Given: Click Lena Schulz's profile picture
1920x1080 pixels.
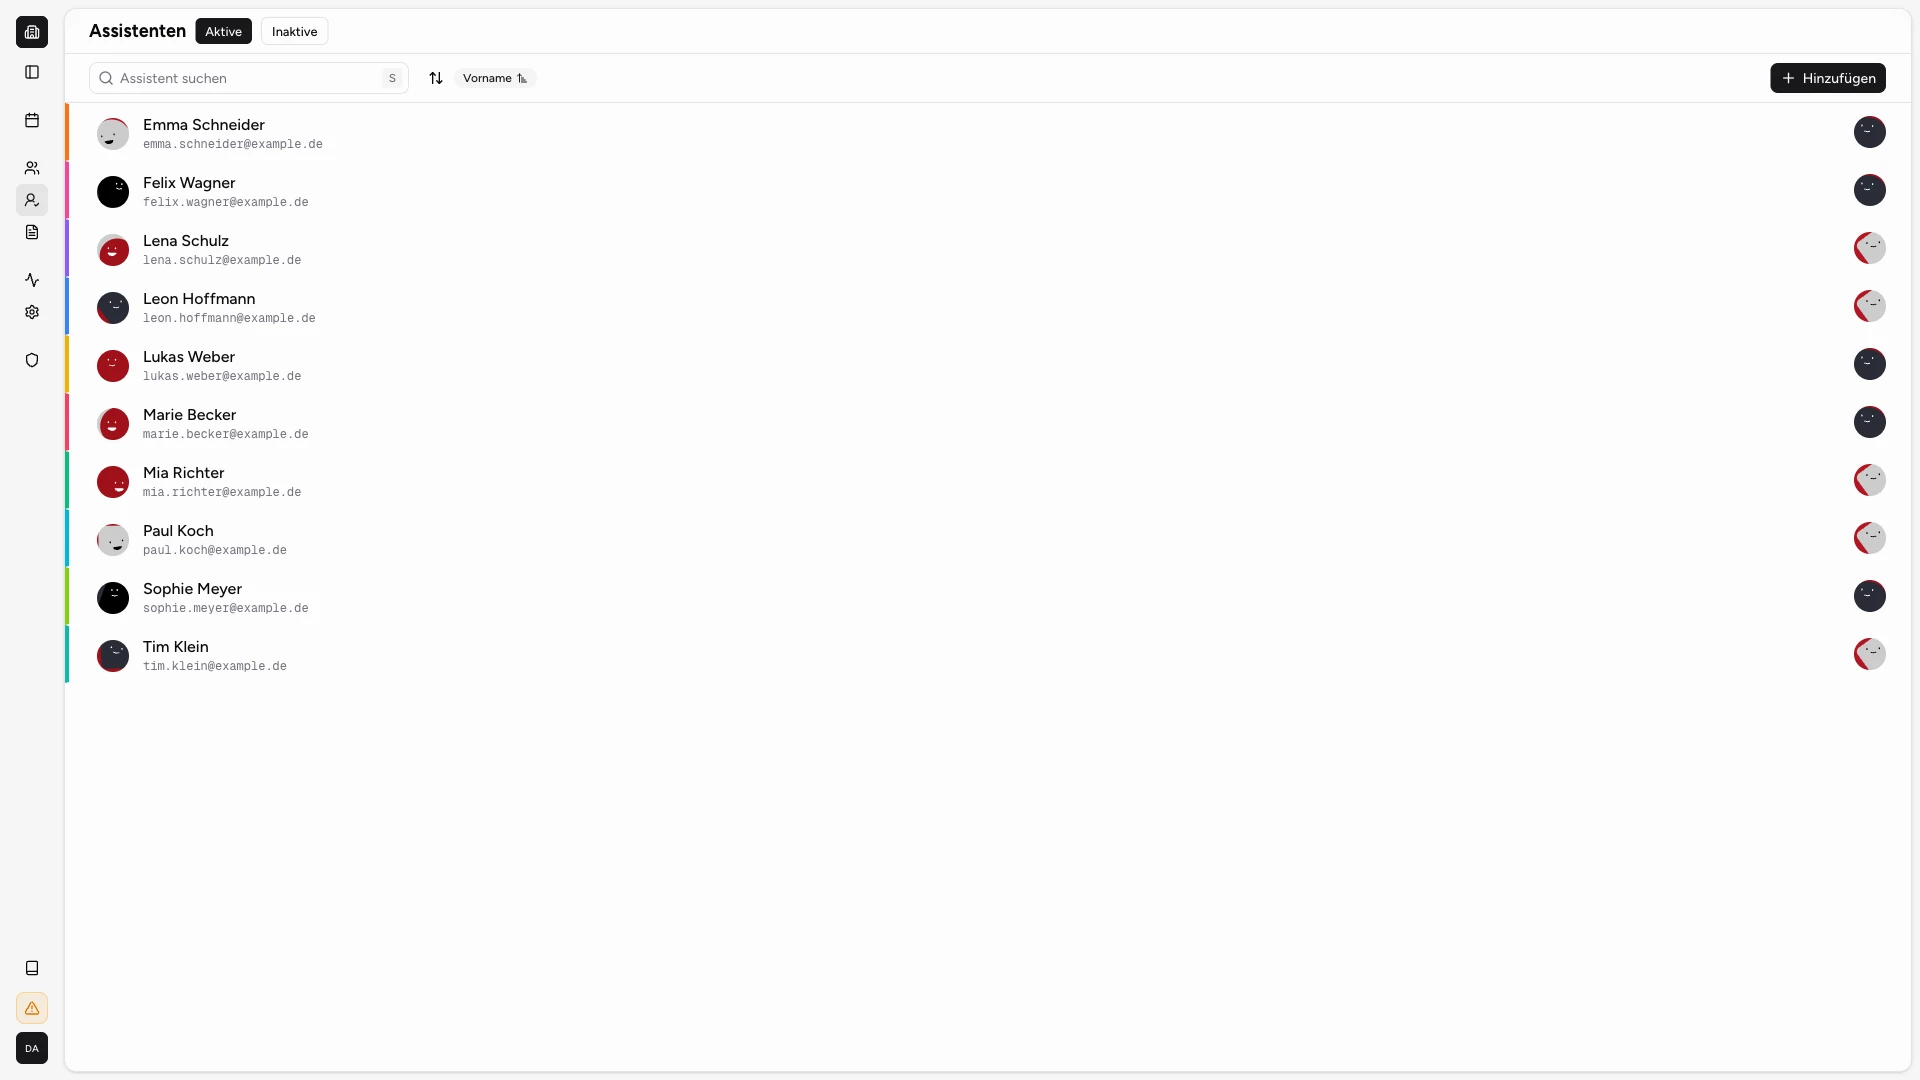Looking at the screenshot, I should 113,249.
